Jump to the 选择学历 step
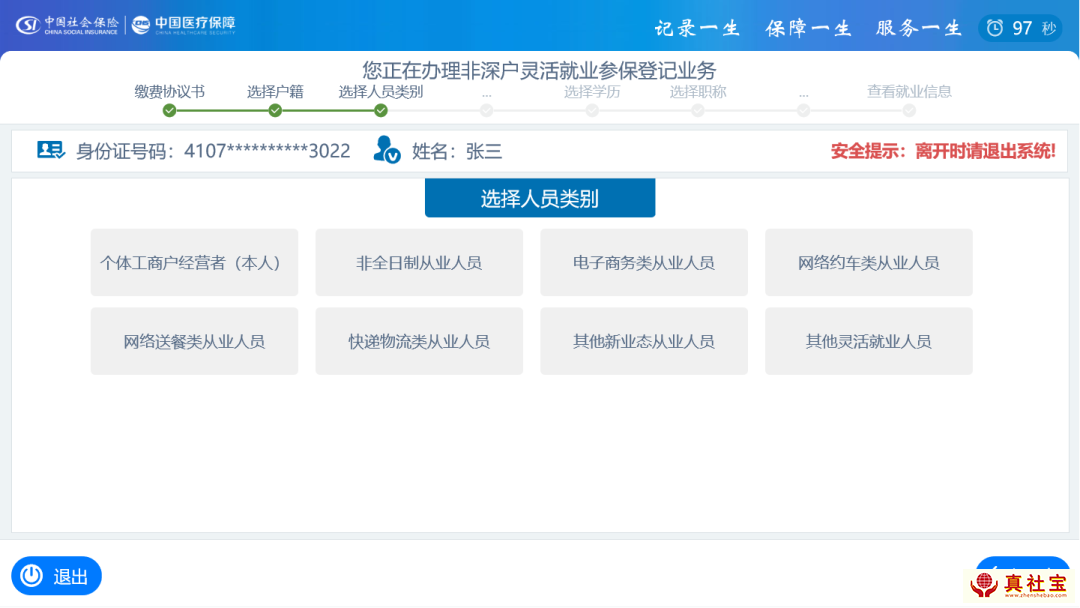 click(592, 92)
